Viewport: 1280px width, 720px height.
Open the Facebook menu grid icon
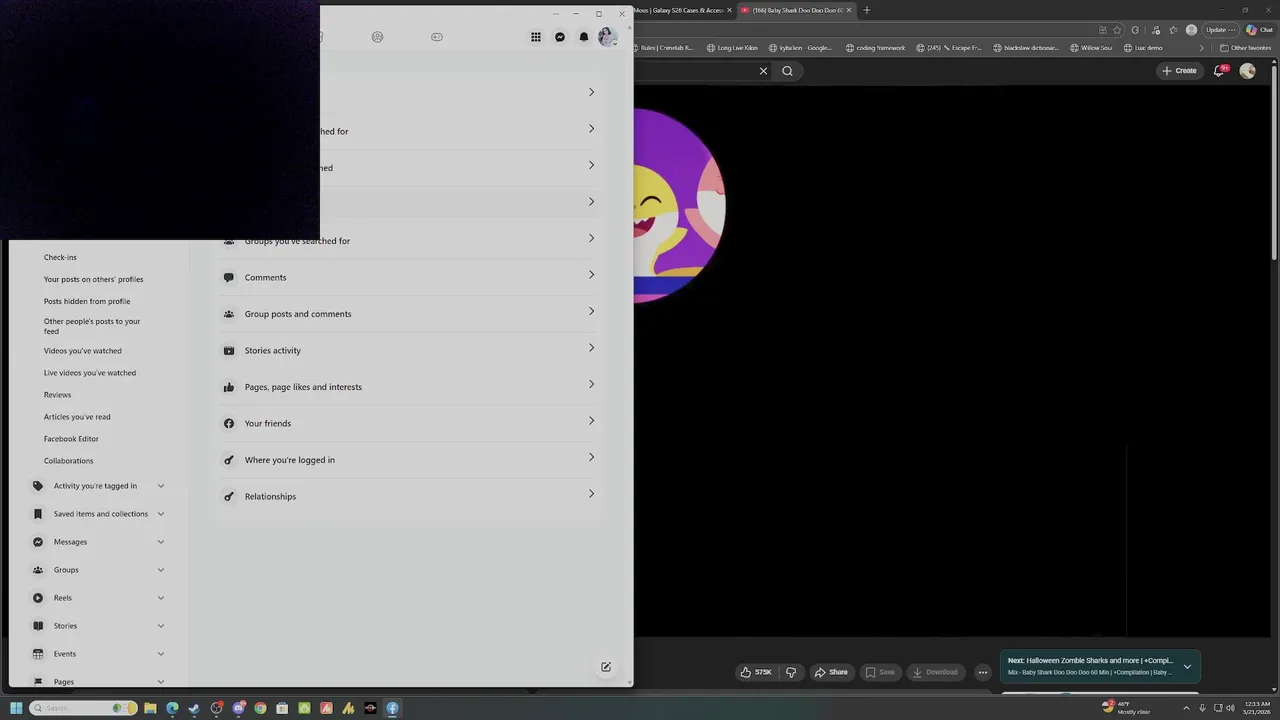point(536,37)
